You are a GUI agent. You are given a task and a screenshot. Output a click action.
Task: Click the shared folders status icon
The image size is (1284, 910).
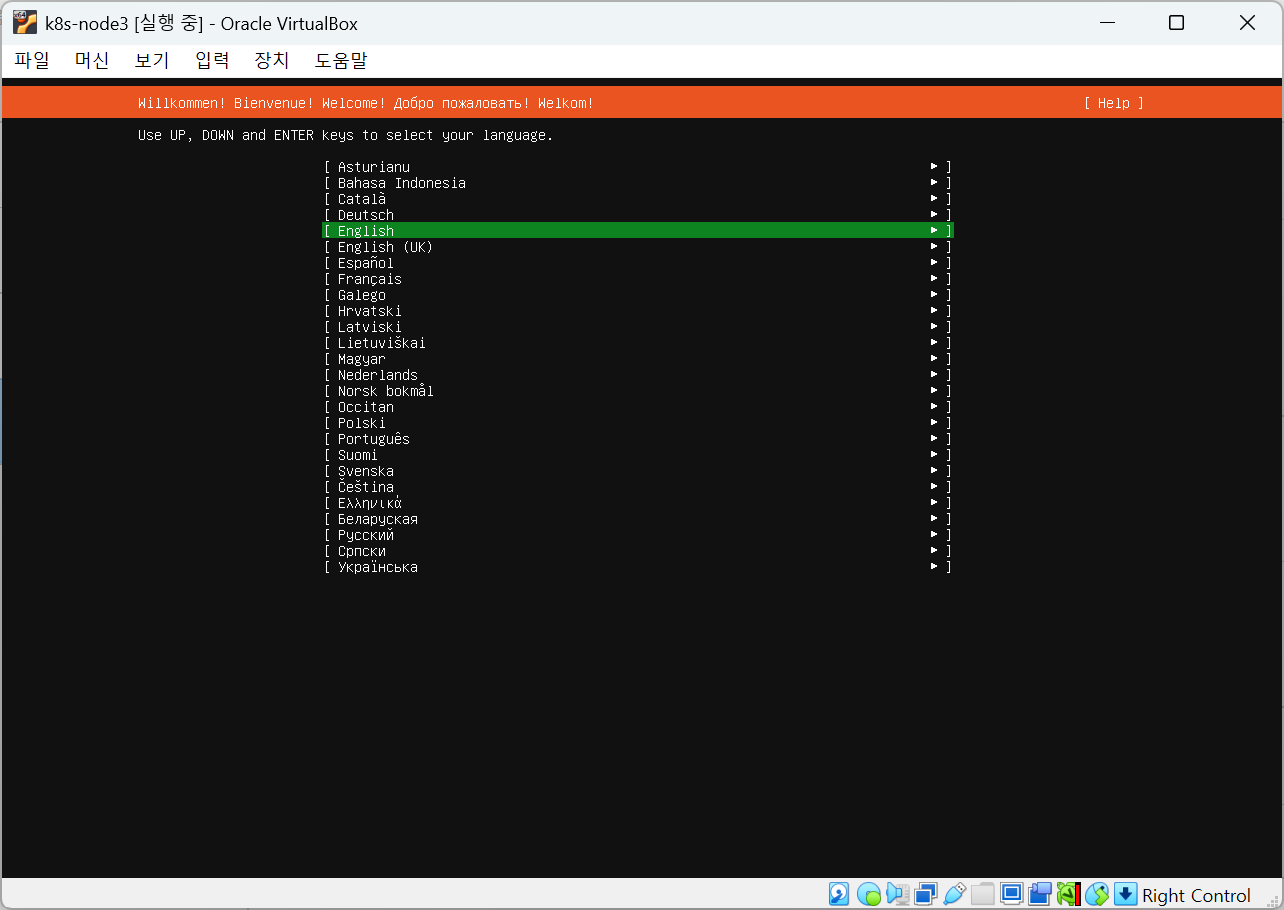(x=983, y=894)
